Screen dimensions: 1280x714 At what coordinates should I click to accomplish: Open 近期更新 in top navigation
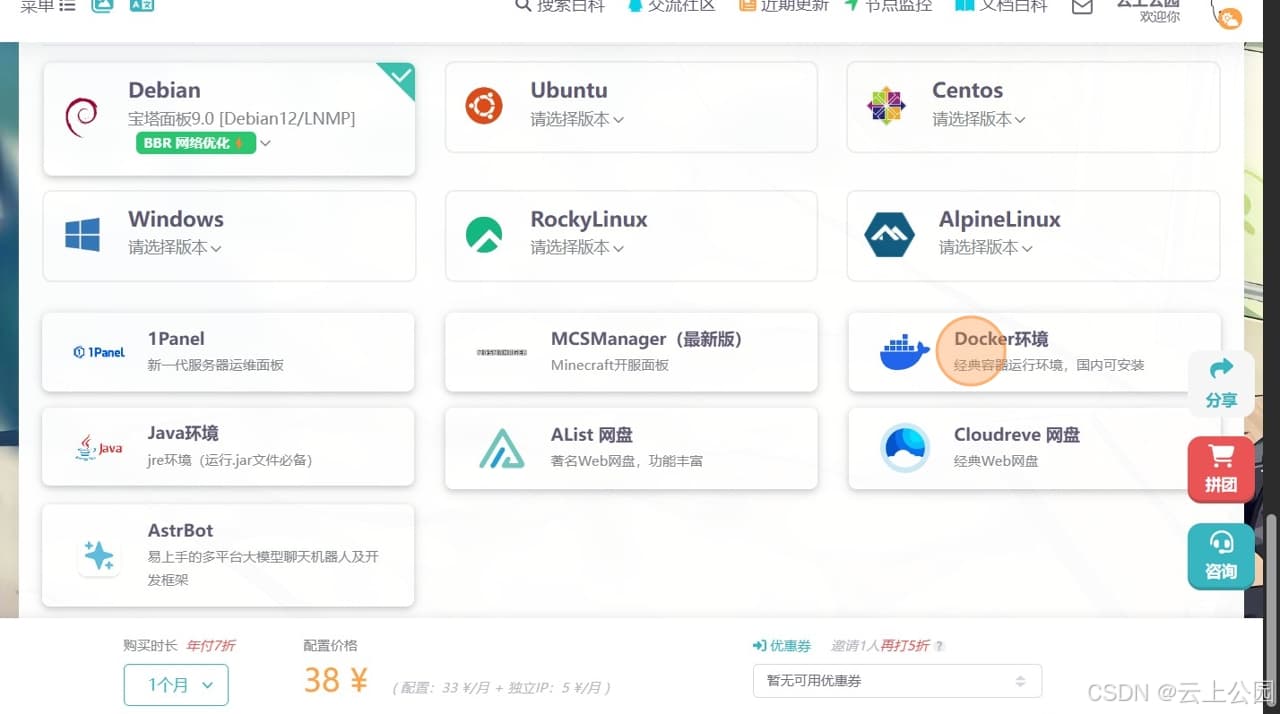784,5
